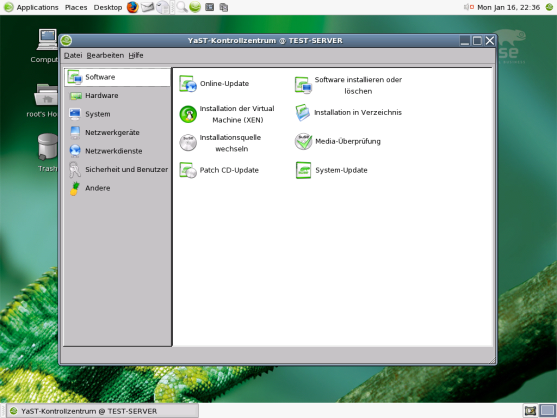Switch to the Netzwerkgeräte category

[118, 132]
